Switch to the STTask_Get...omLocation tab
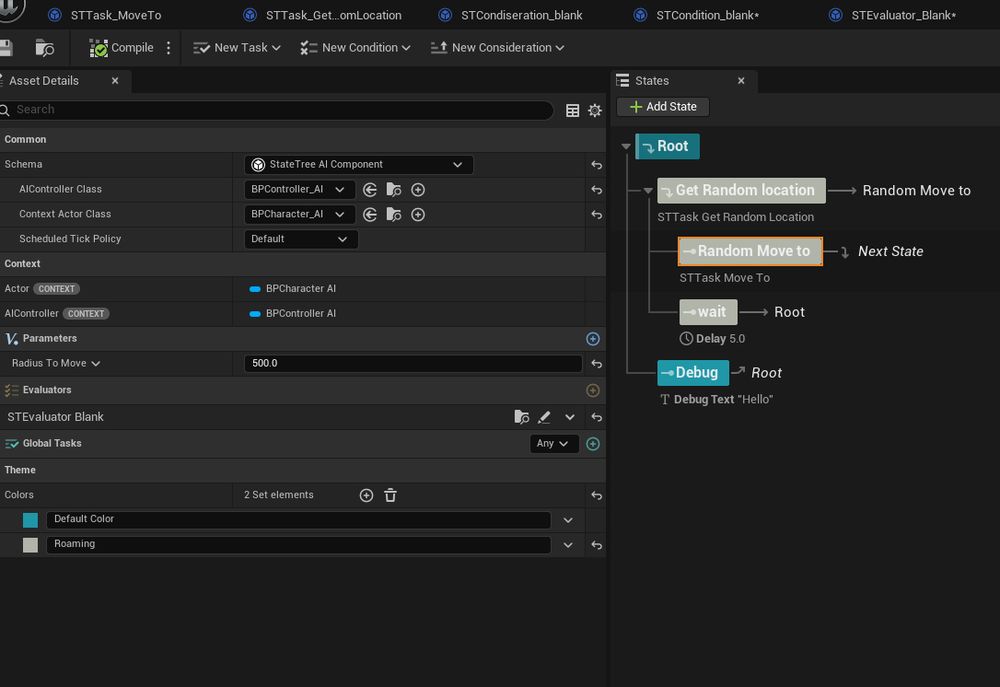The height and width of the screenshot is (687, 1000). coord(323,15)
